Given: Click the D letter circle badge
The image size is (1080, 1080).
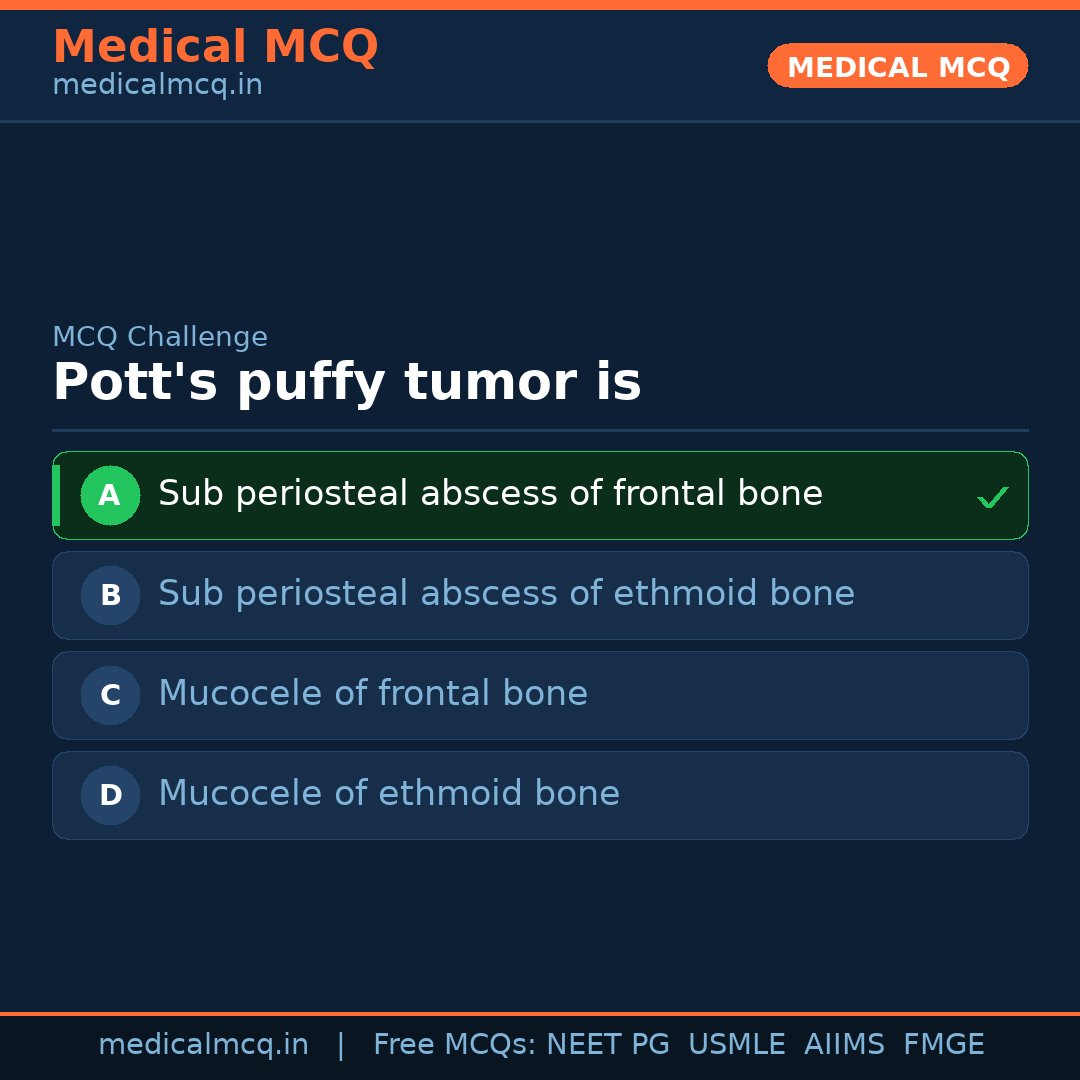Looking at the screenshot, I should pos(110,795).
